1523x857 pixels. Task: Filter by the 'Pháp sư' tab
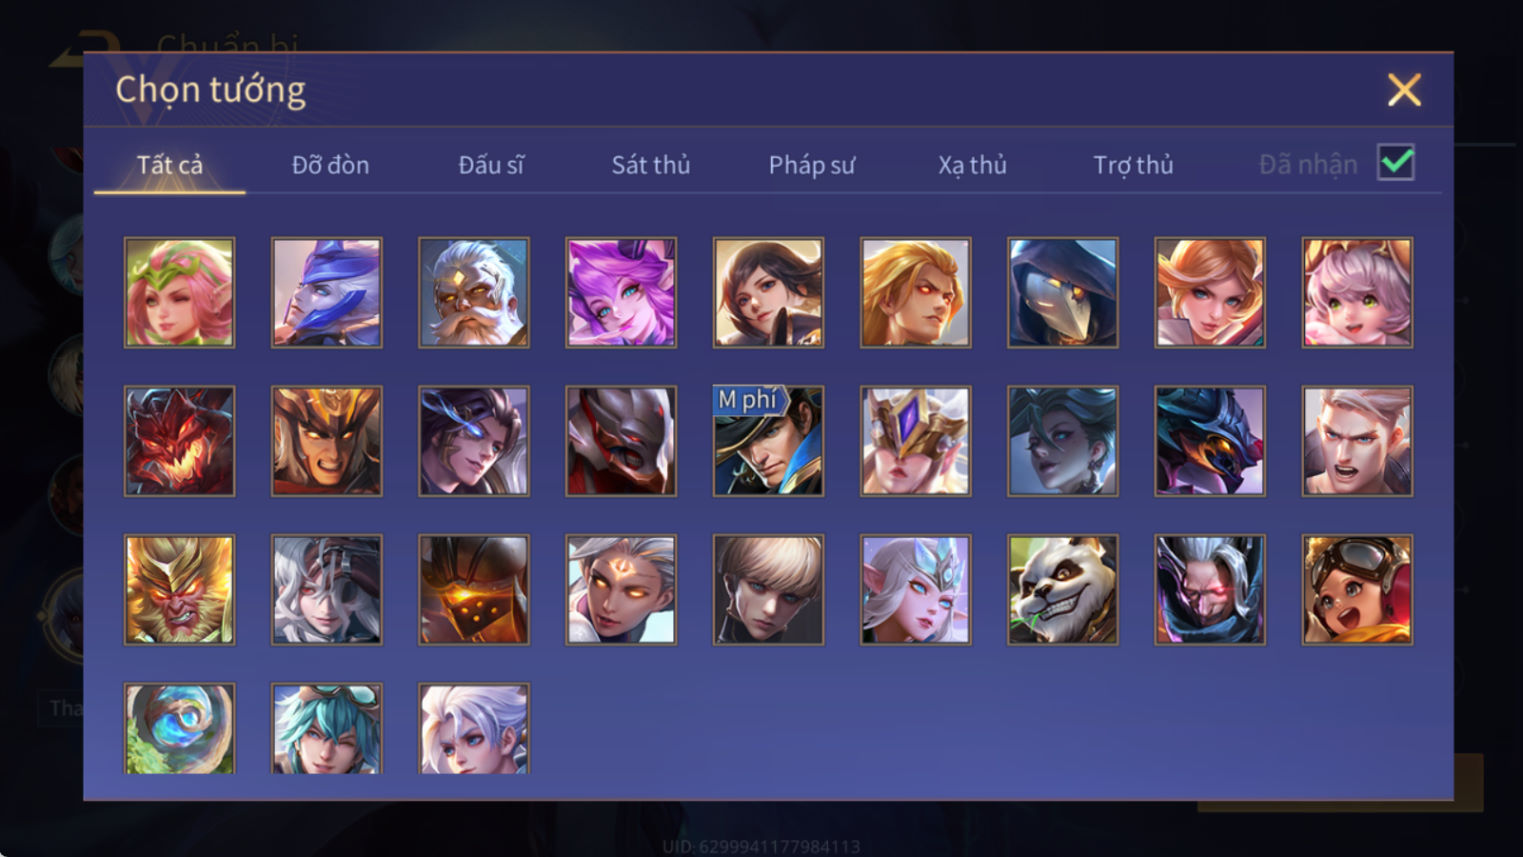(811, 165)
